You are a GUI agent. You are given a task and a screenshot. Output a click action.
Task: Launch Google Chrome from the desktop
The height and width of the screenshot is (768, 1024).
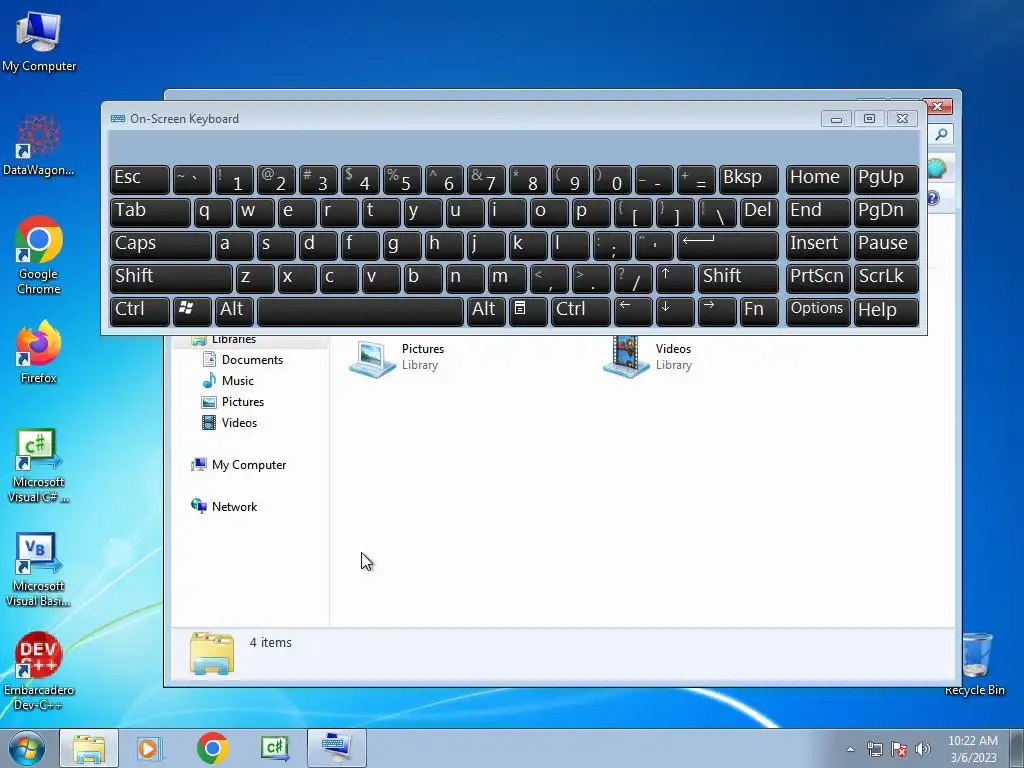tap(39, 255)
